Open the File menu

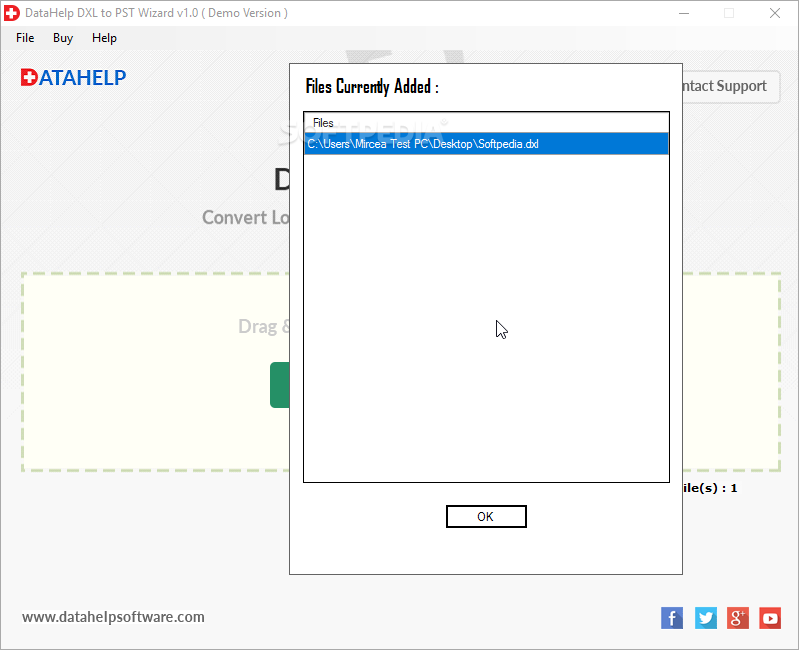click(25, 38)
